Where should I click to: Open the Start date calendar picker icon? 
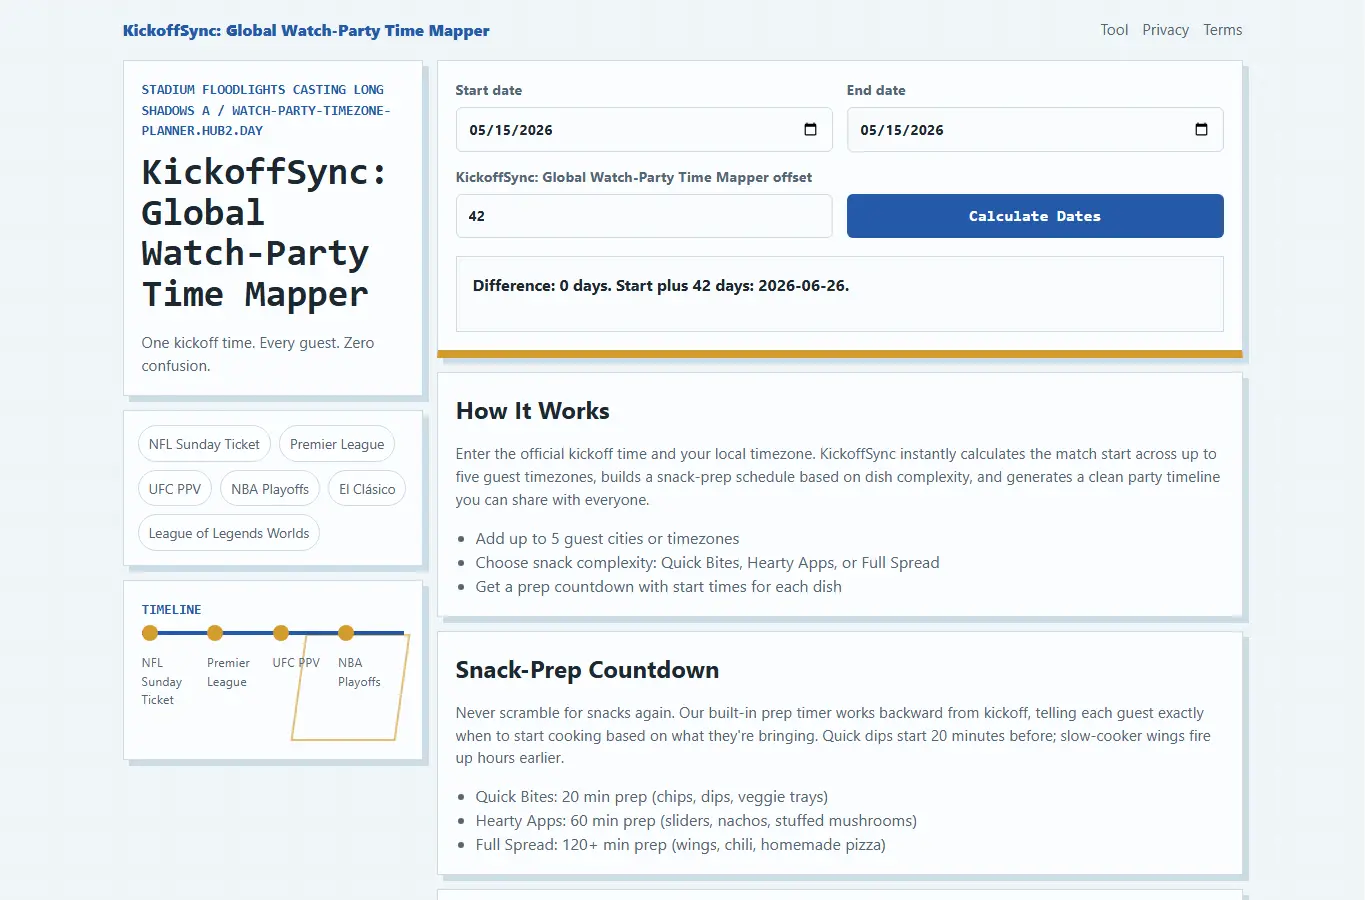click(810, 130)
